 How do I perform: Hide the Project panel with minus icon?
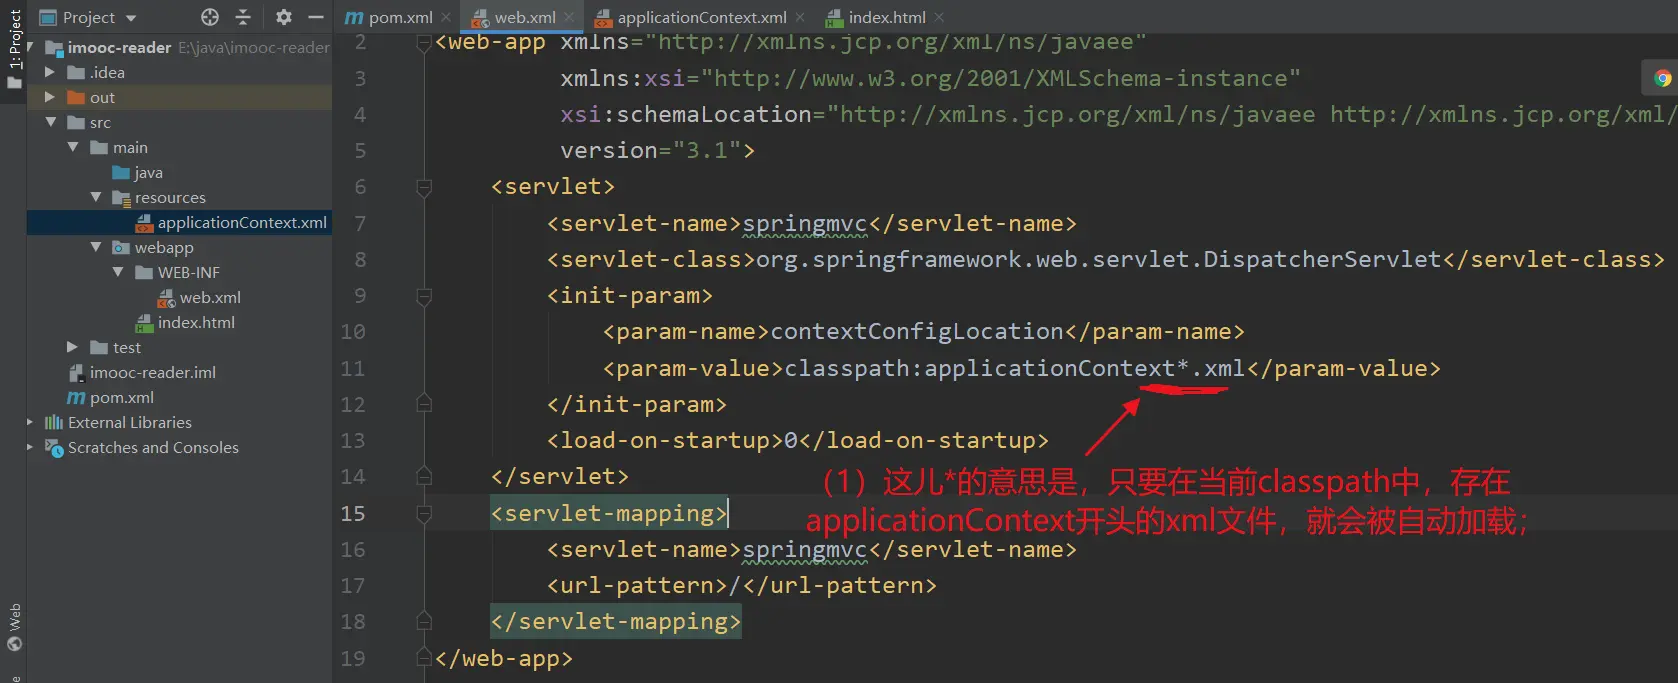[x=316, y=17]
